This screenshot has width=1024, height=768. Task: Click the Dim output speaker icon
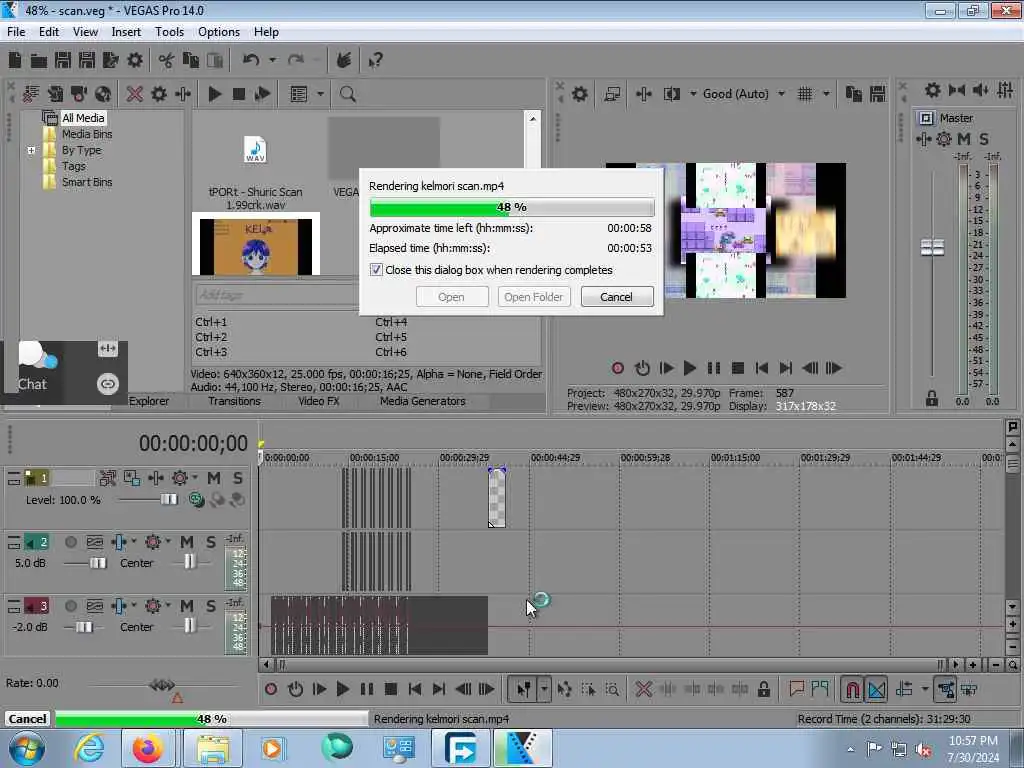click(980, 90)
